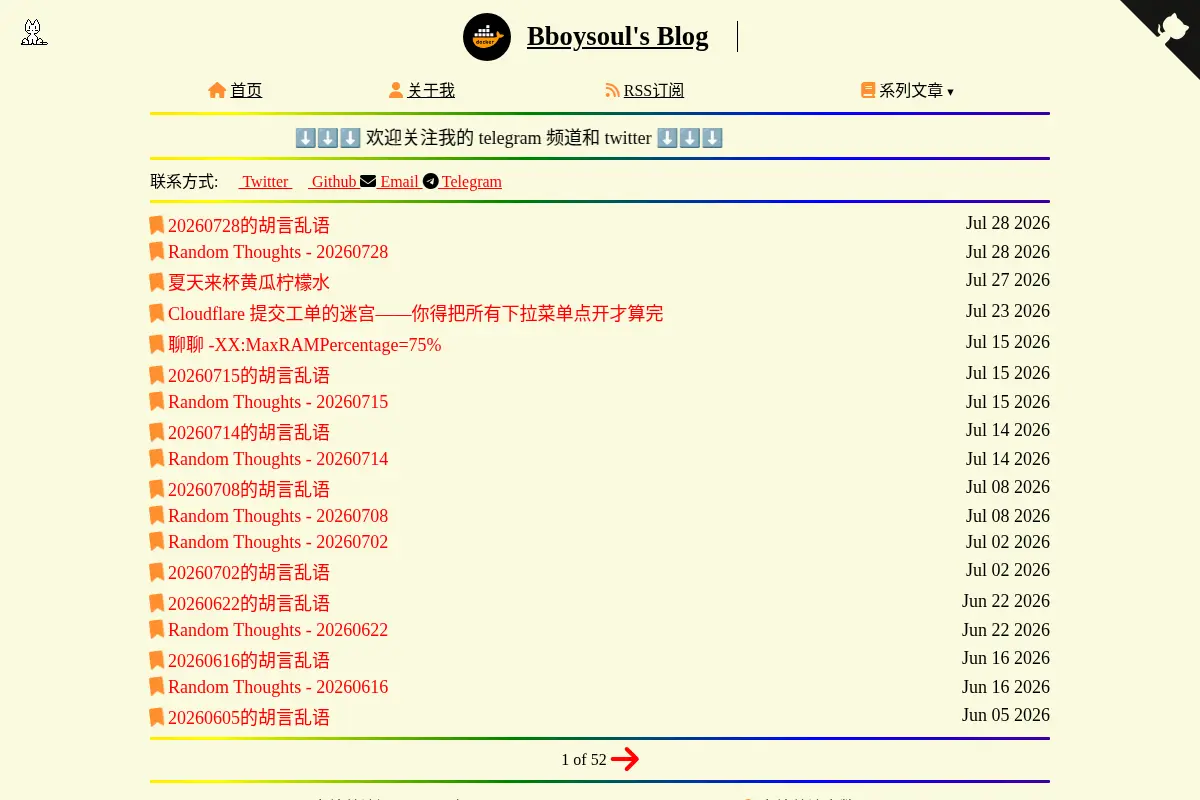Open the Twitter contact link
Viewport: 1200px width, 800px height.
265,181
